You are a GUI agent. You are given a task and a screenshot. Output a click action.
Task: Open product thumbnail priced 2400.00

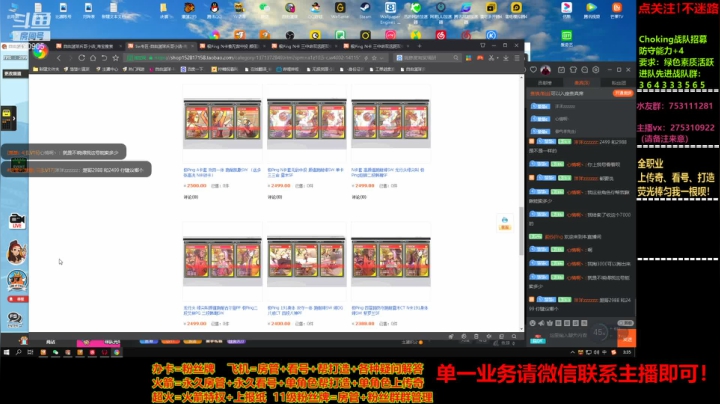click(x=306, y=261)
